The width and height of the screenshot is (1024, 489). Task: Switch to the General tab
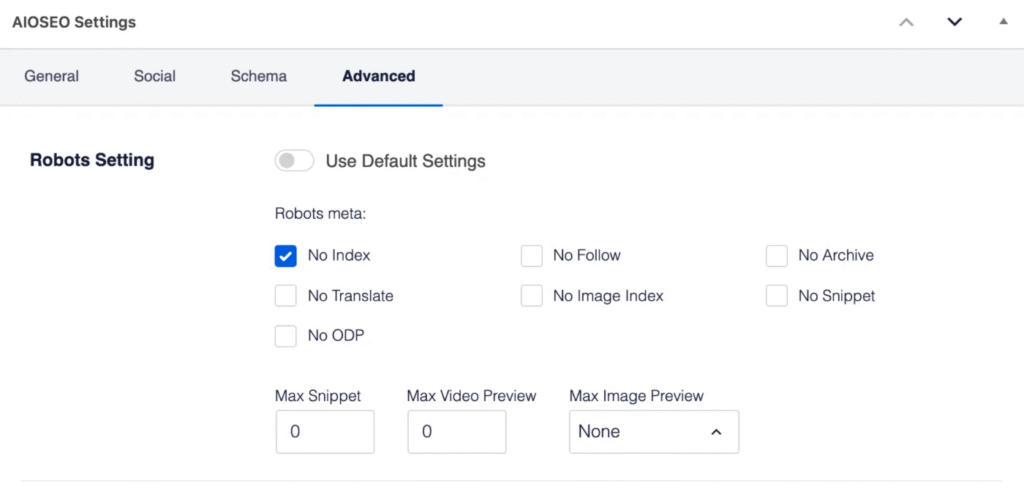click(52, 76)
